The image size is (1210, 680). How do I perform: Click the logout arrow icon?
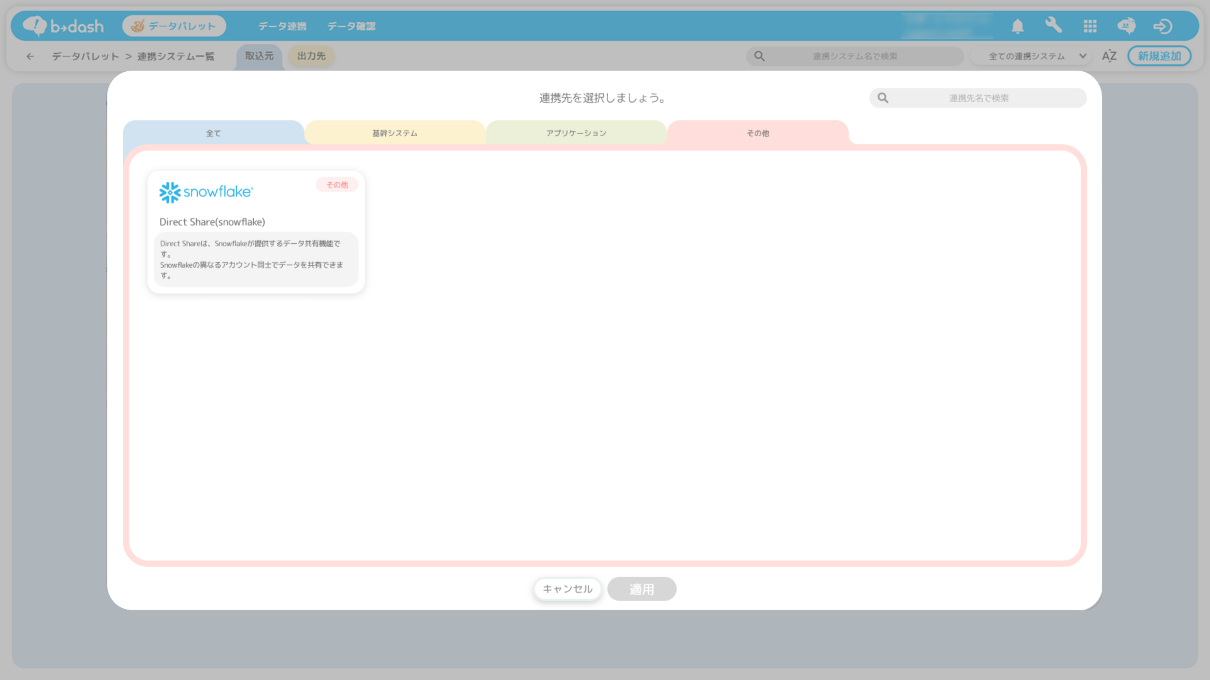(1162, 26)
